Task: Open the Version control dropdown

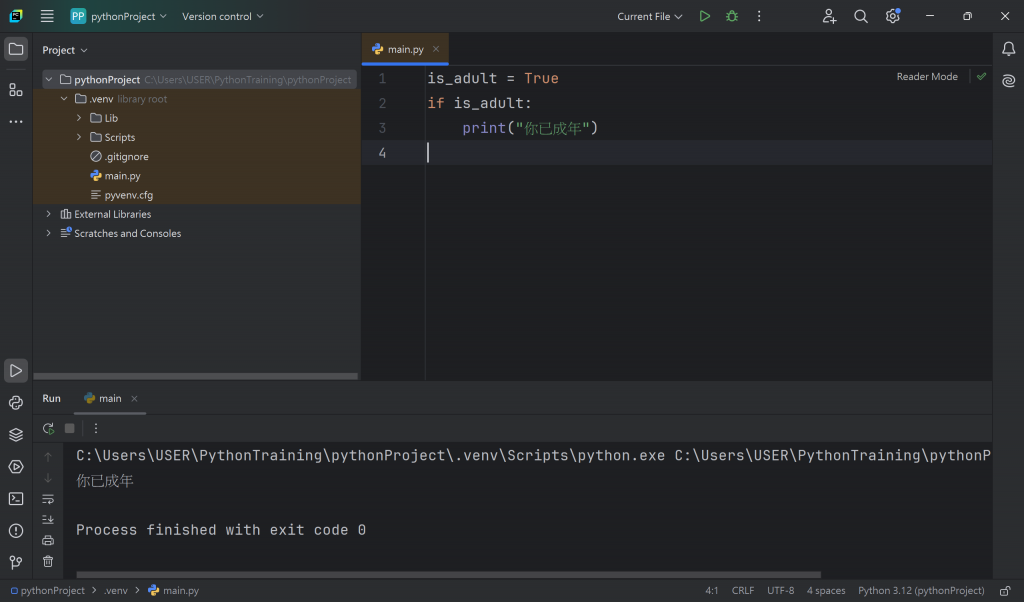Action: pos(223,16)
